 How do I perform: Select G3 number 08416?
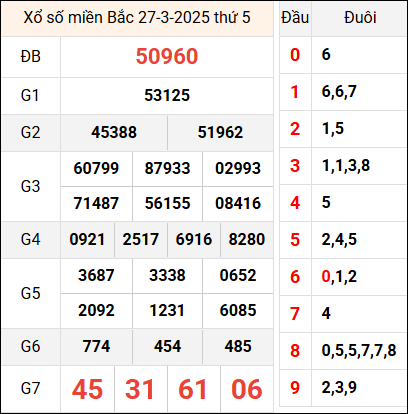(238, 203)
